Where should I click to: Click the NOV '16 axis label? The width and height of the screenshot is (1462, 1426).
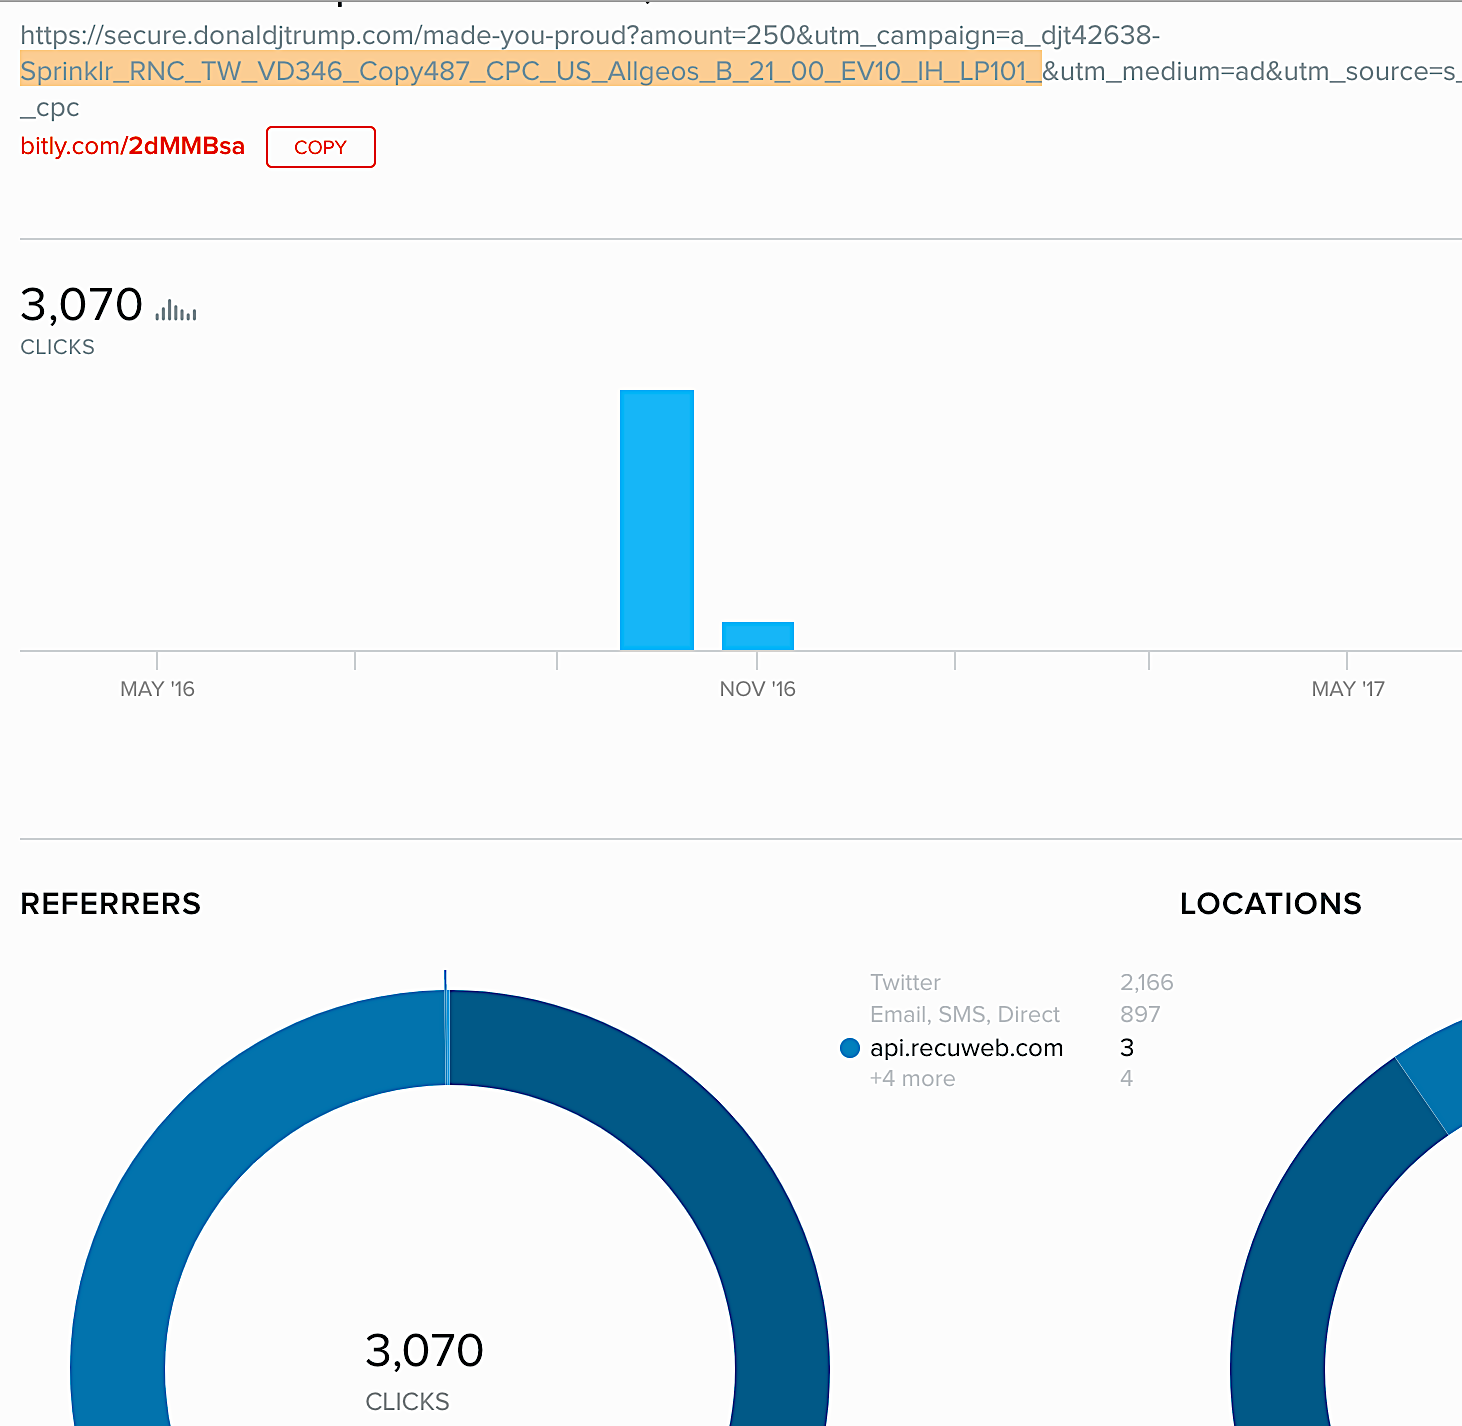click(x=757, y=689)
